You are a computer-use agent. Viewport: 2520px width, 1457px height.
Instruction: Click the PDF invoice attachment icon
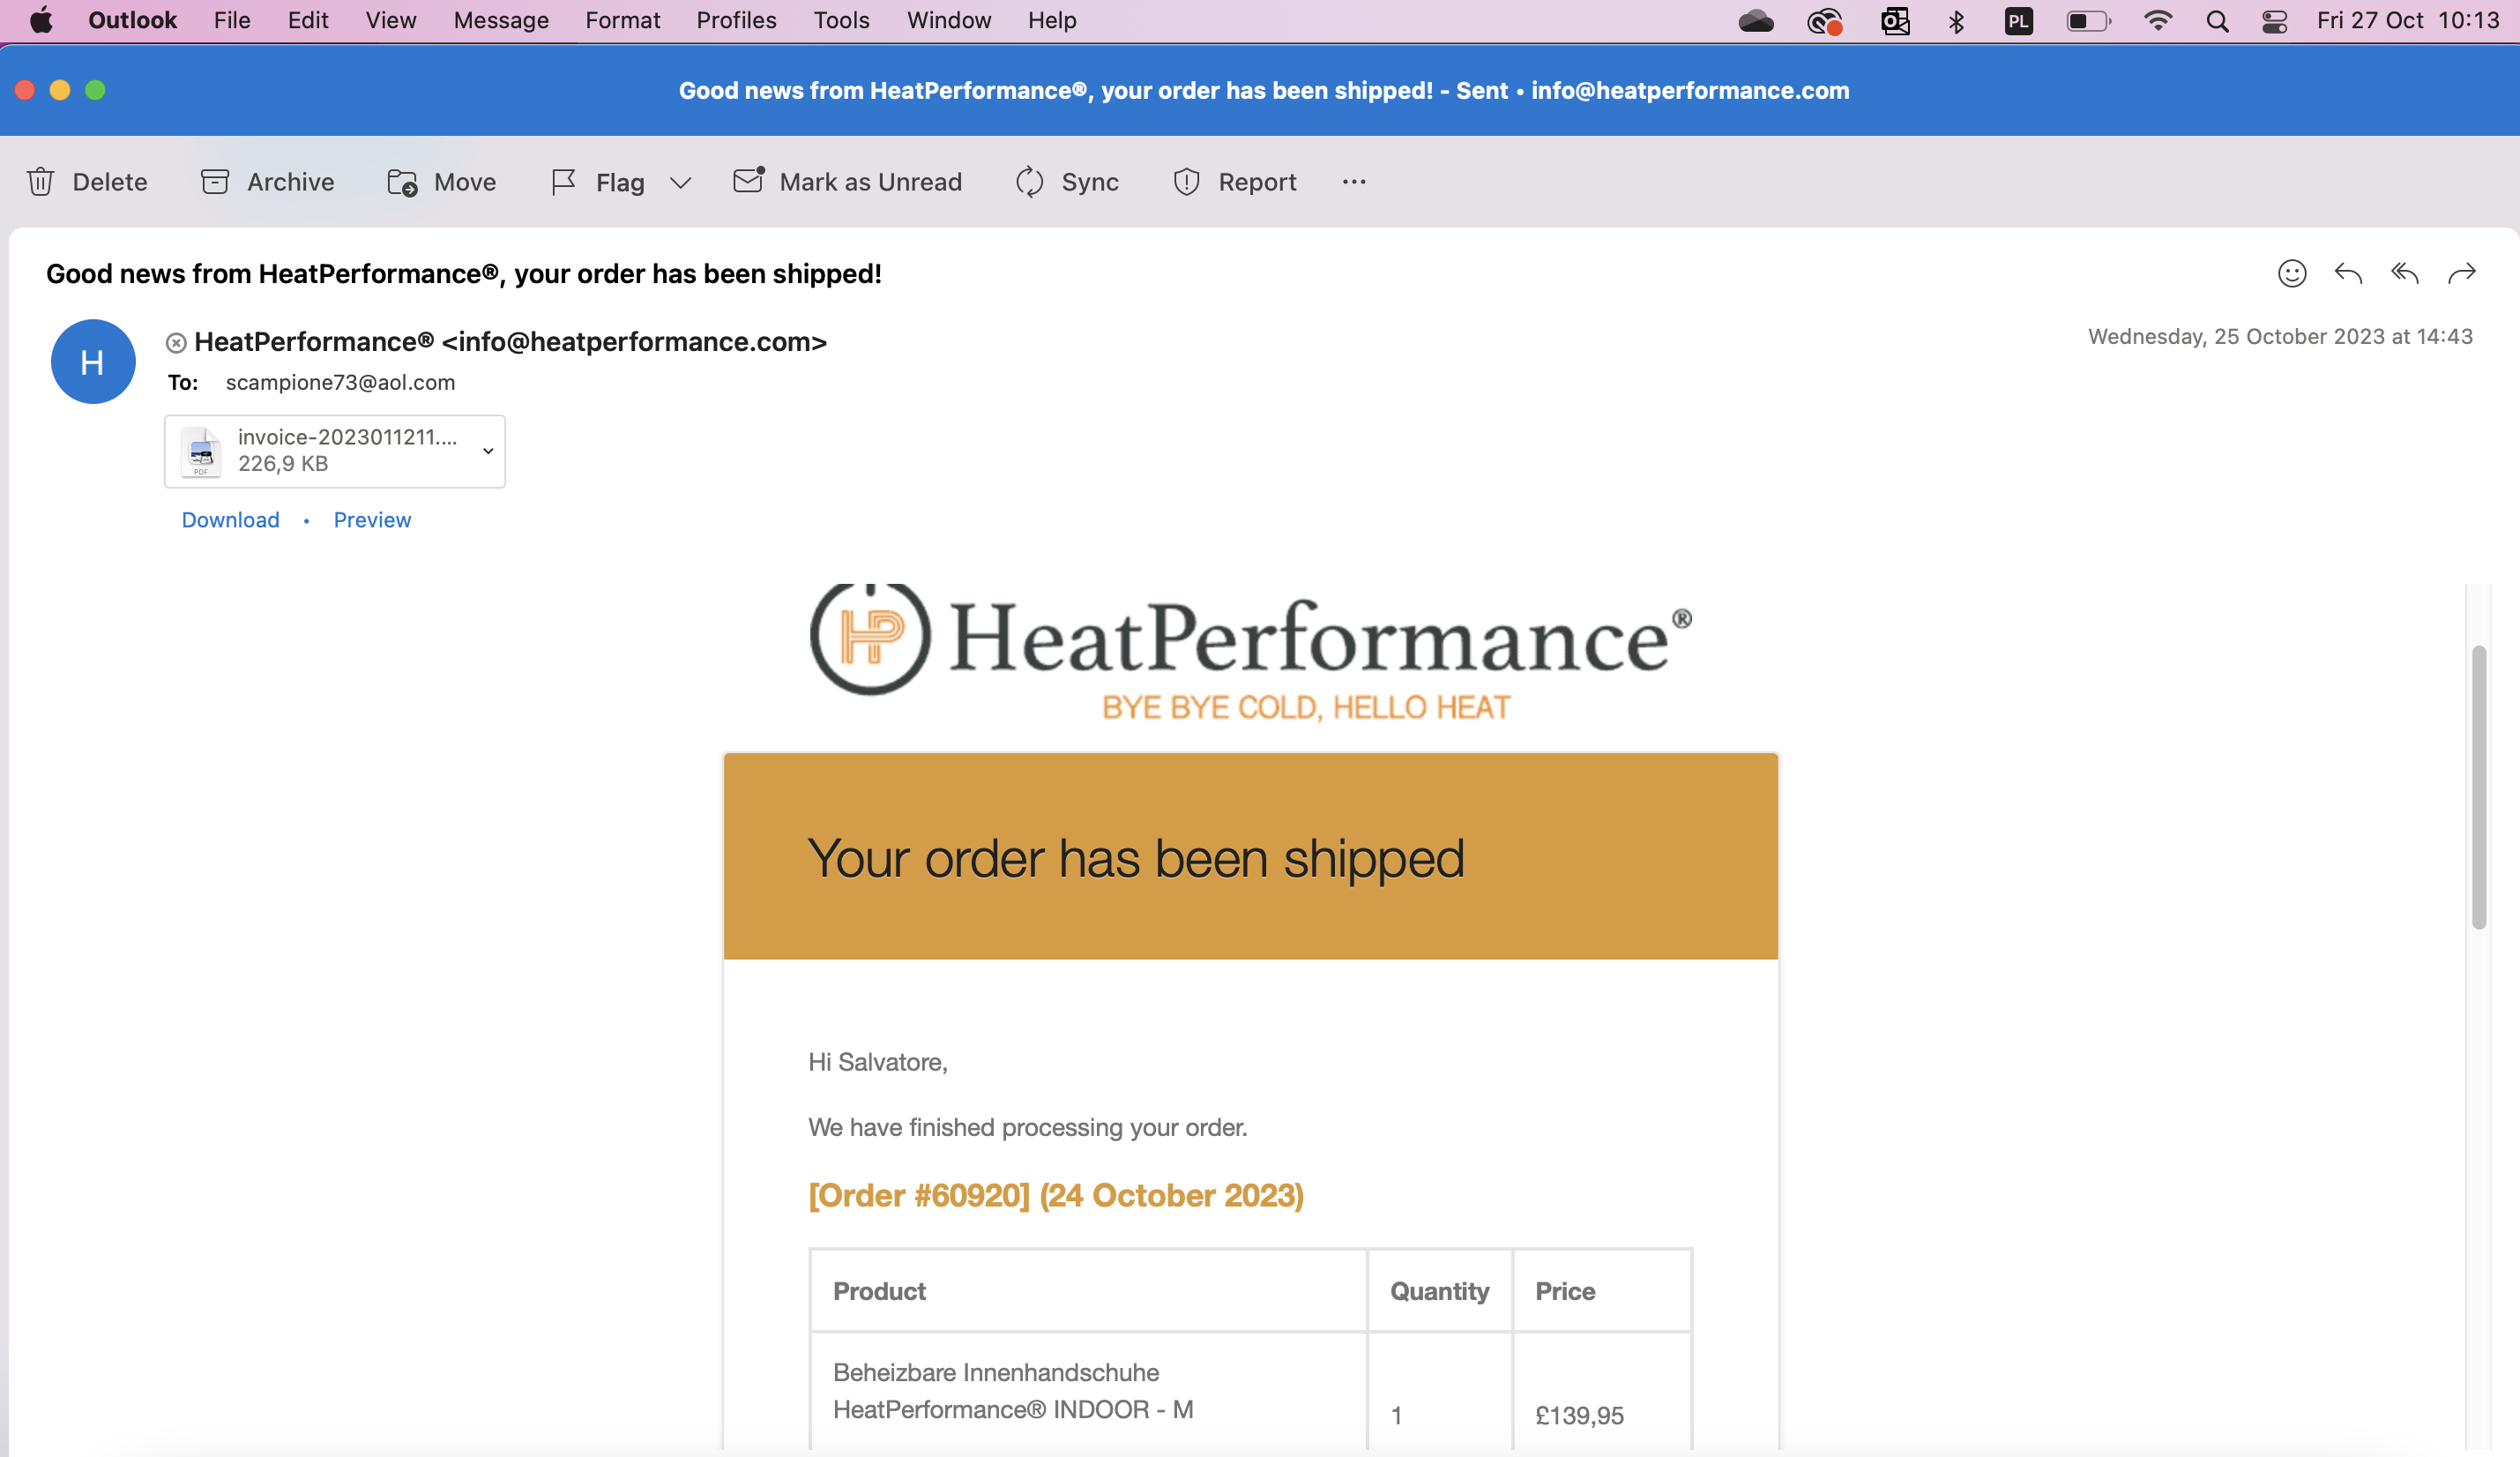(201, 452)
